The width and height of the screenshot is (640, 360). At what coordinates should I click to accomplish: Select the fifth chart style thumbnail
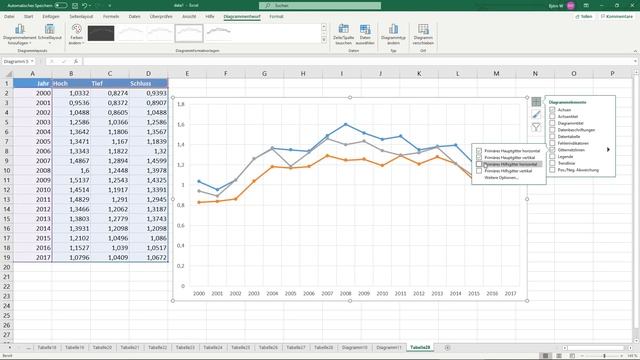point(218,33)
